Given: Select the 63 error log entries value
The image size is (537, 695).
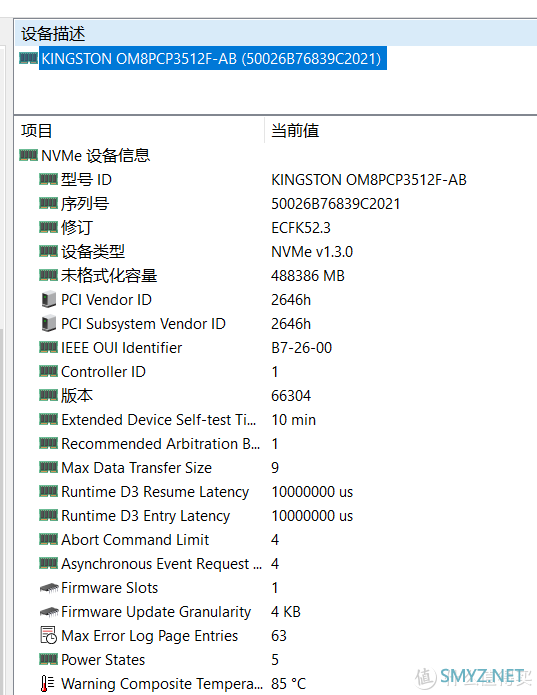Looking at the screenshot, I should [279, 636].
